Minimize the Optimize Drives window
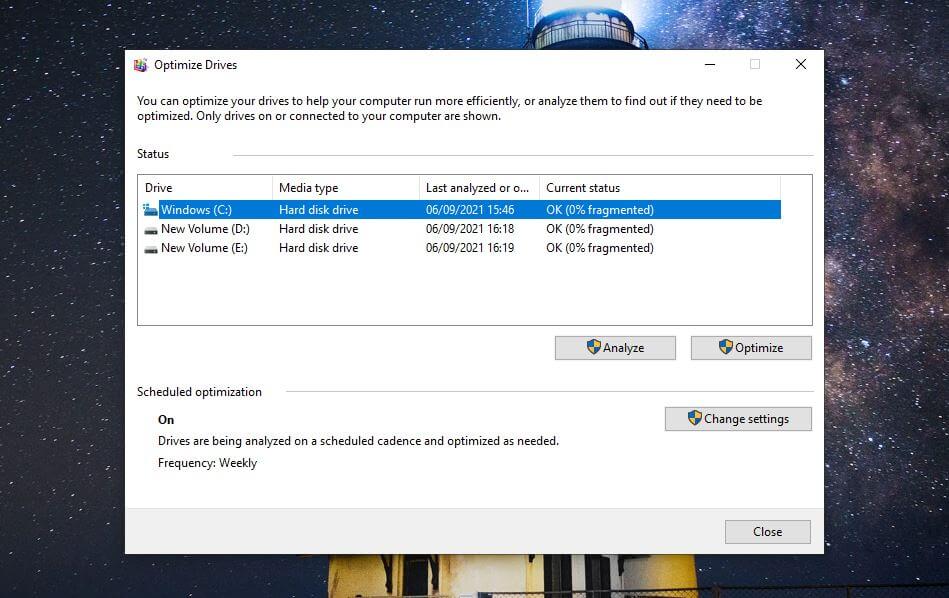Screen dimensions: 949x598 (x=710, y=64)
